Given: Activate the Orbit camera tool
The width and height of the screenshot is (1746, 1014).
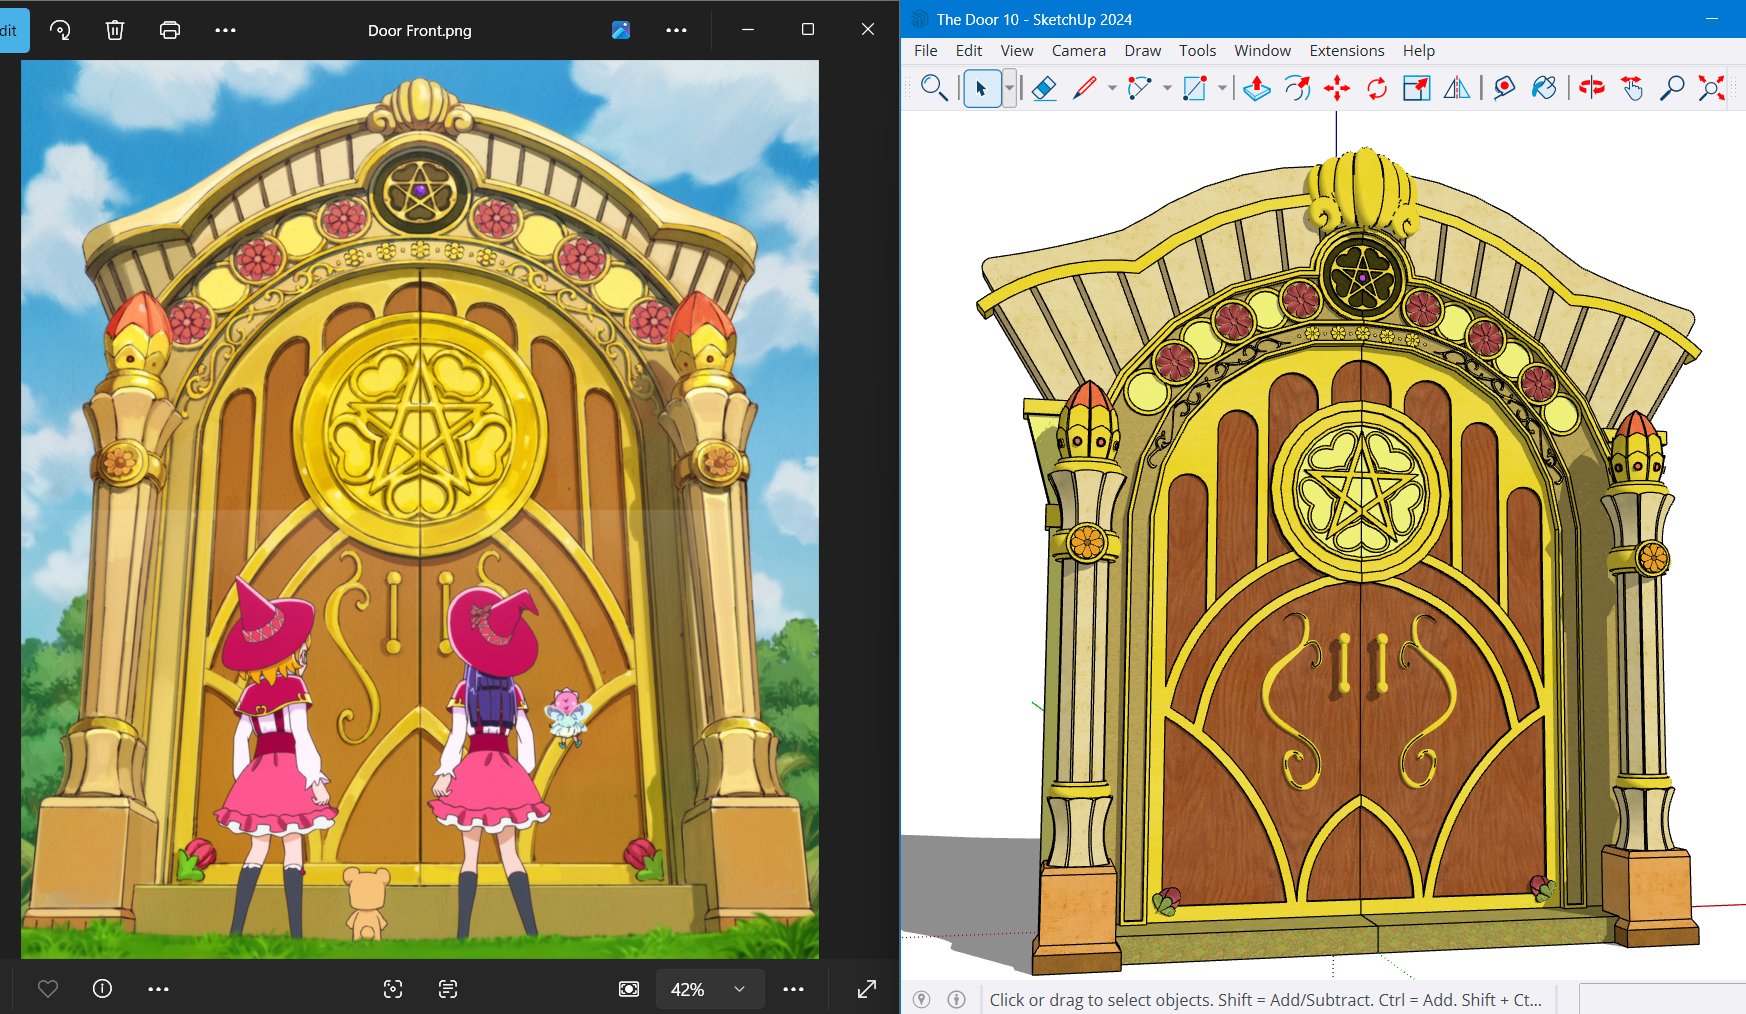Looking at the screenshot, I should click(x=1592, y=88).
